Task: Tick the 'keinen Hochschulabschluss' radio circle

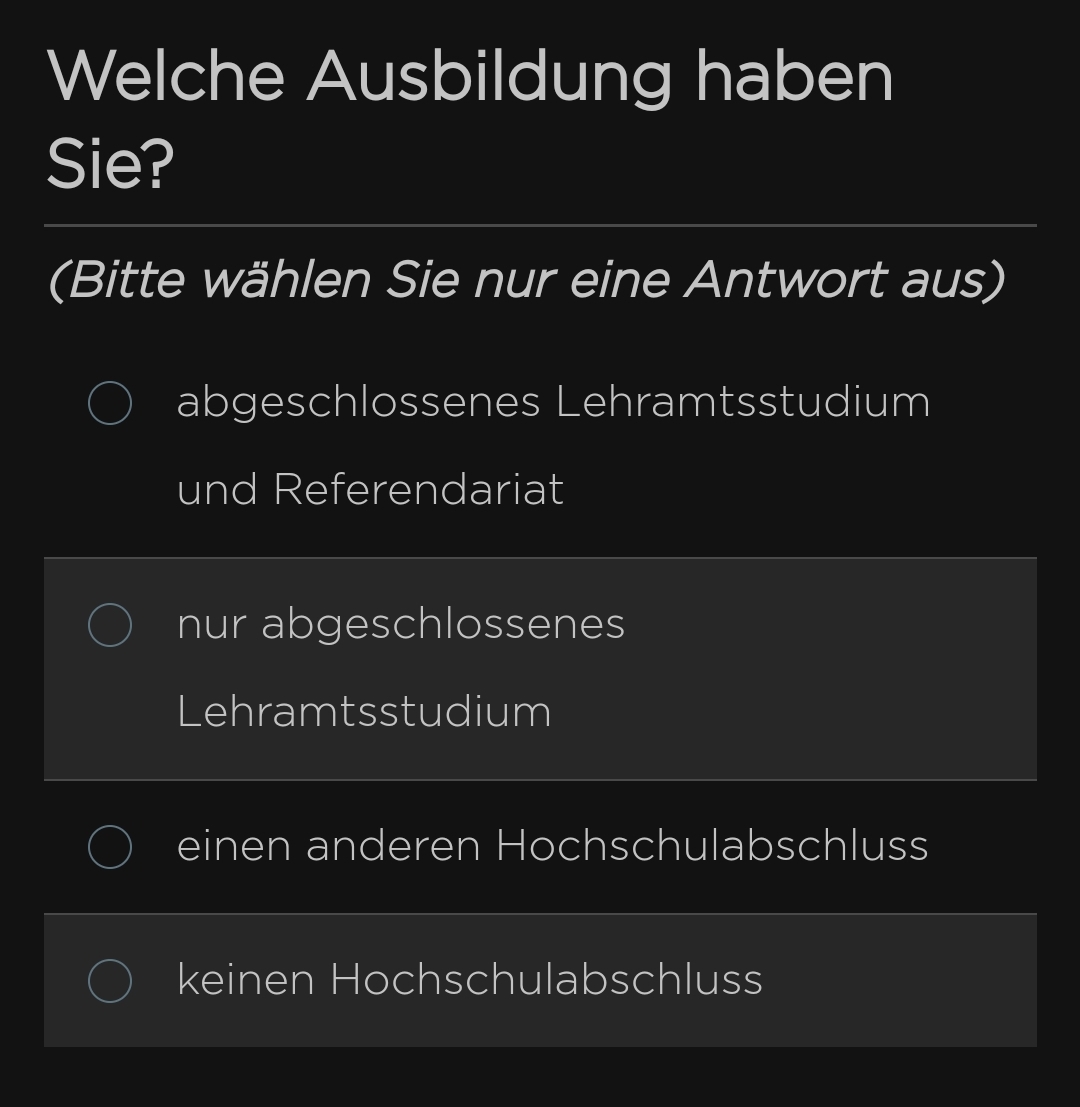Action: pyautogui.click(x=110, y=981)
